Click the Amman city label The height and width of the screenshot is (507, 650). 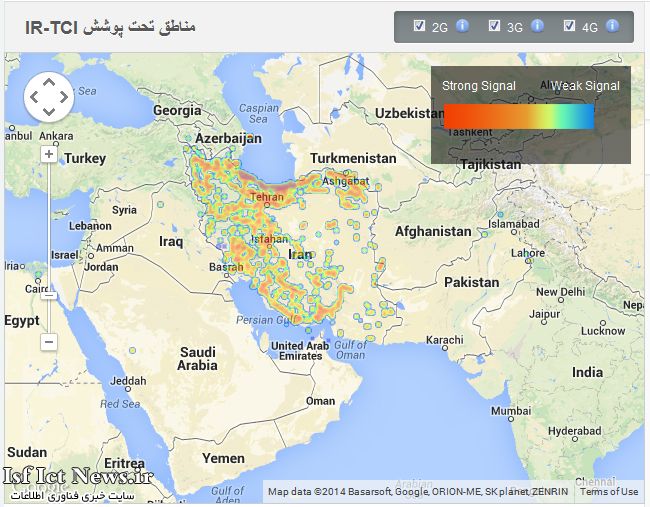click(115, 248)
